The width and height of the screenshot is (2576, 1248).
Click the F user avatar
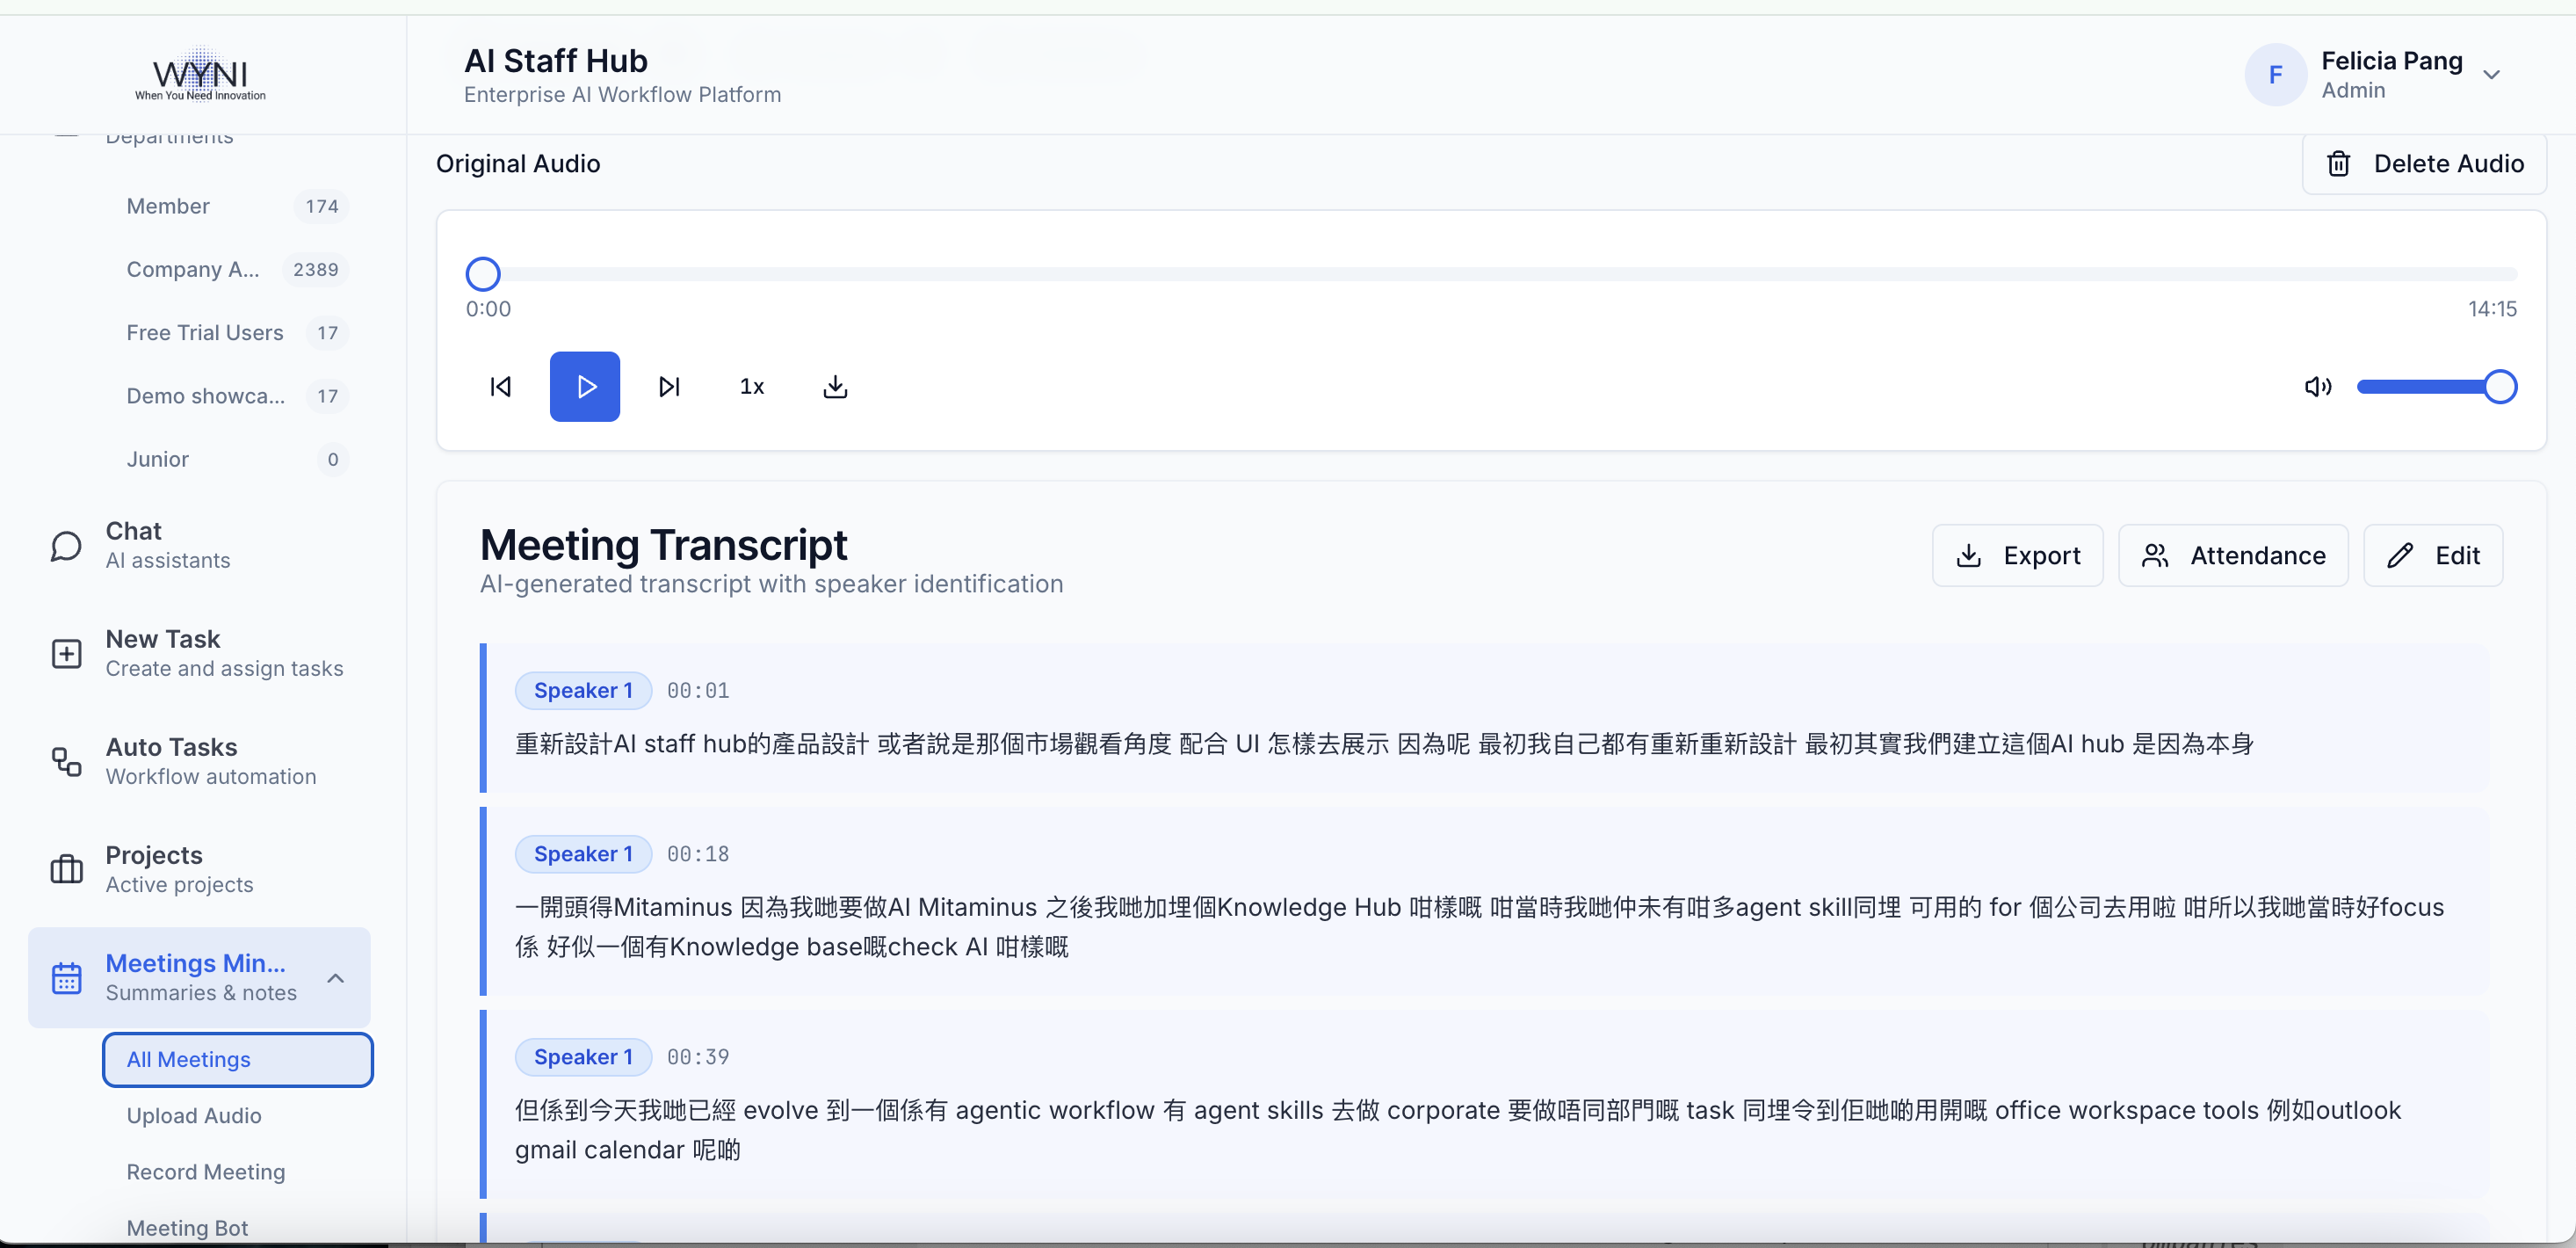click(2275, 75)
